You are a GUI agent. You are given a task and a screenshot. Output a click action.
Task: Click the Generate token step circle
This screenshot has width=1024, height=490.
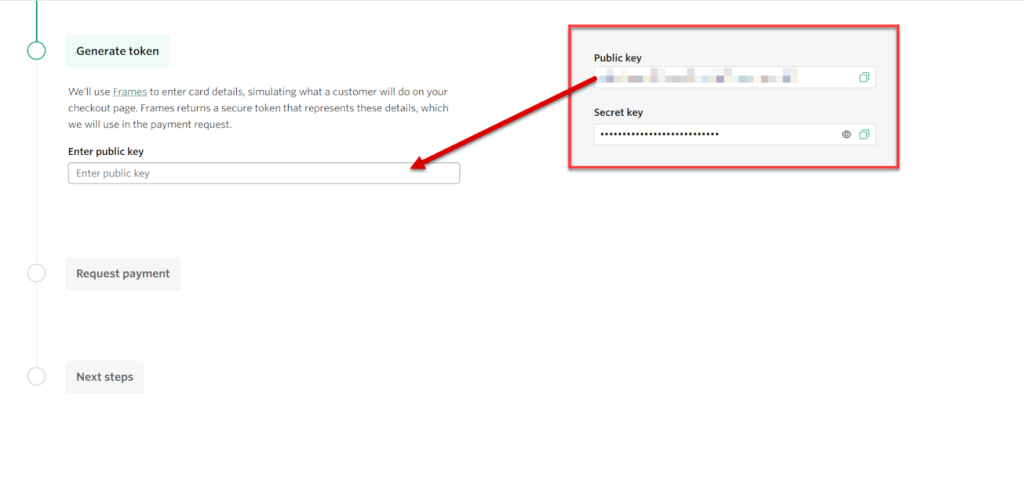click(36, 51)
